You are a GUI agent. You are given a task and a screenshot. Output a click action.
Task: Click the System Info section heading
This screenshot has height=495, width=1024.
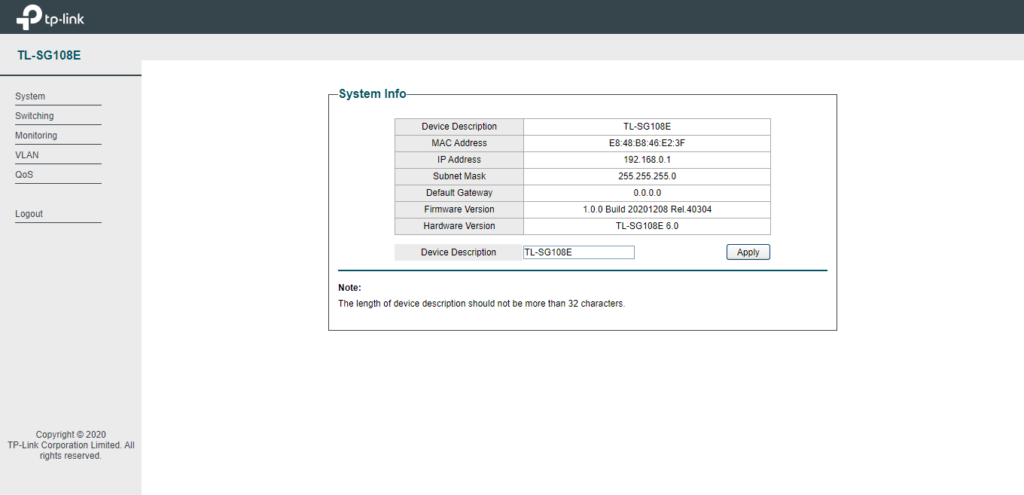point(373,94)
